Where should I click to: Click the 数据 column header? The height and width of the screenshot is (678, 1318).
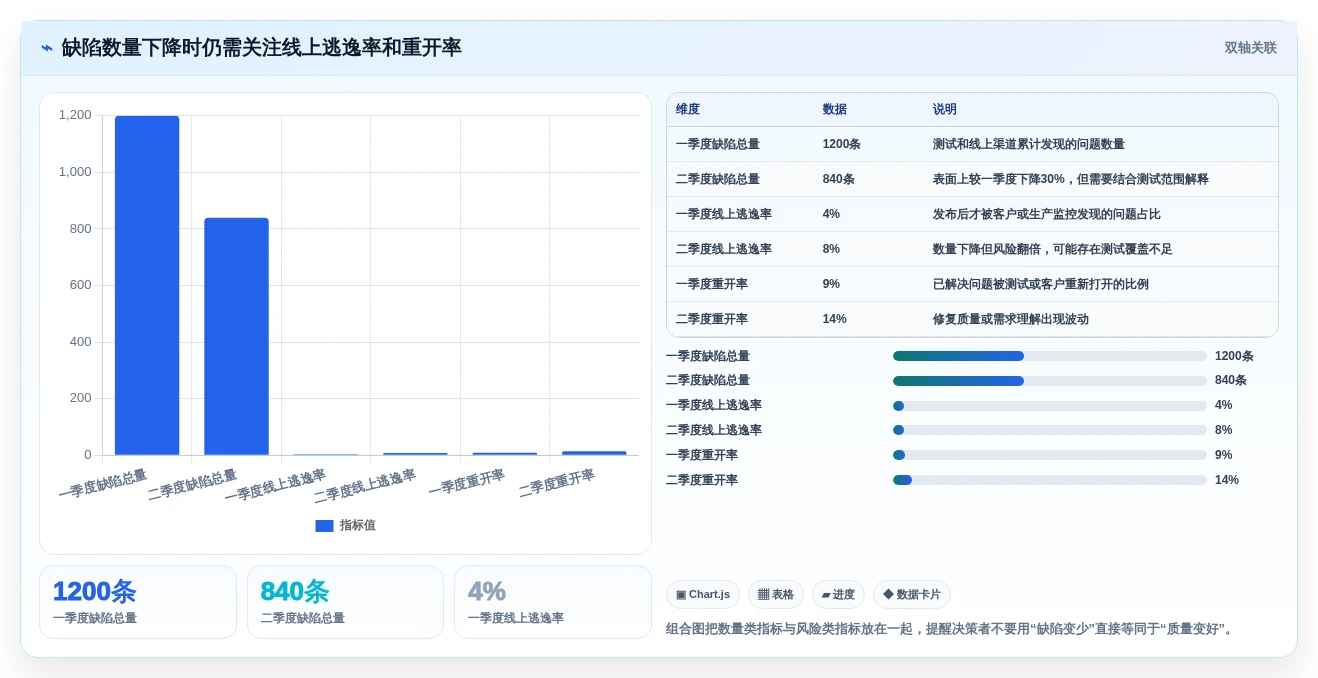835,110
